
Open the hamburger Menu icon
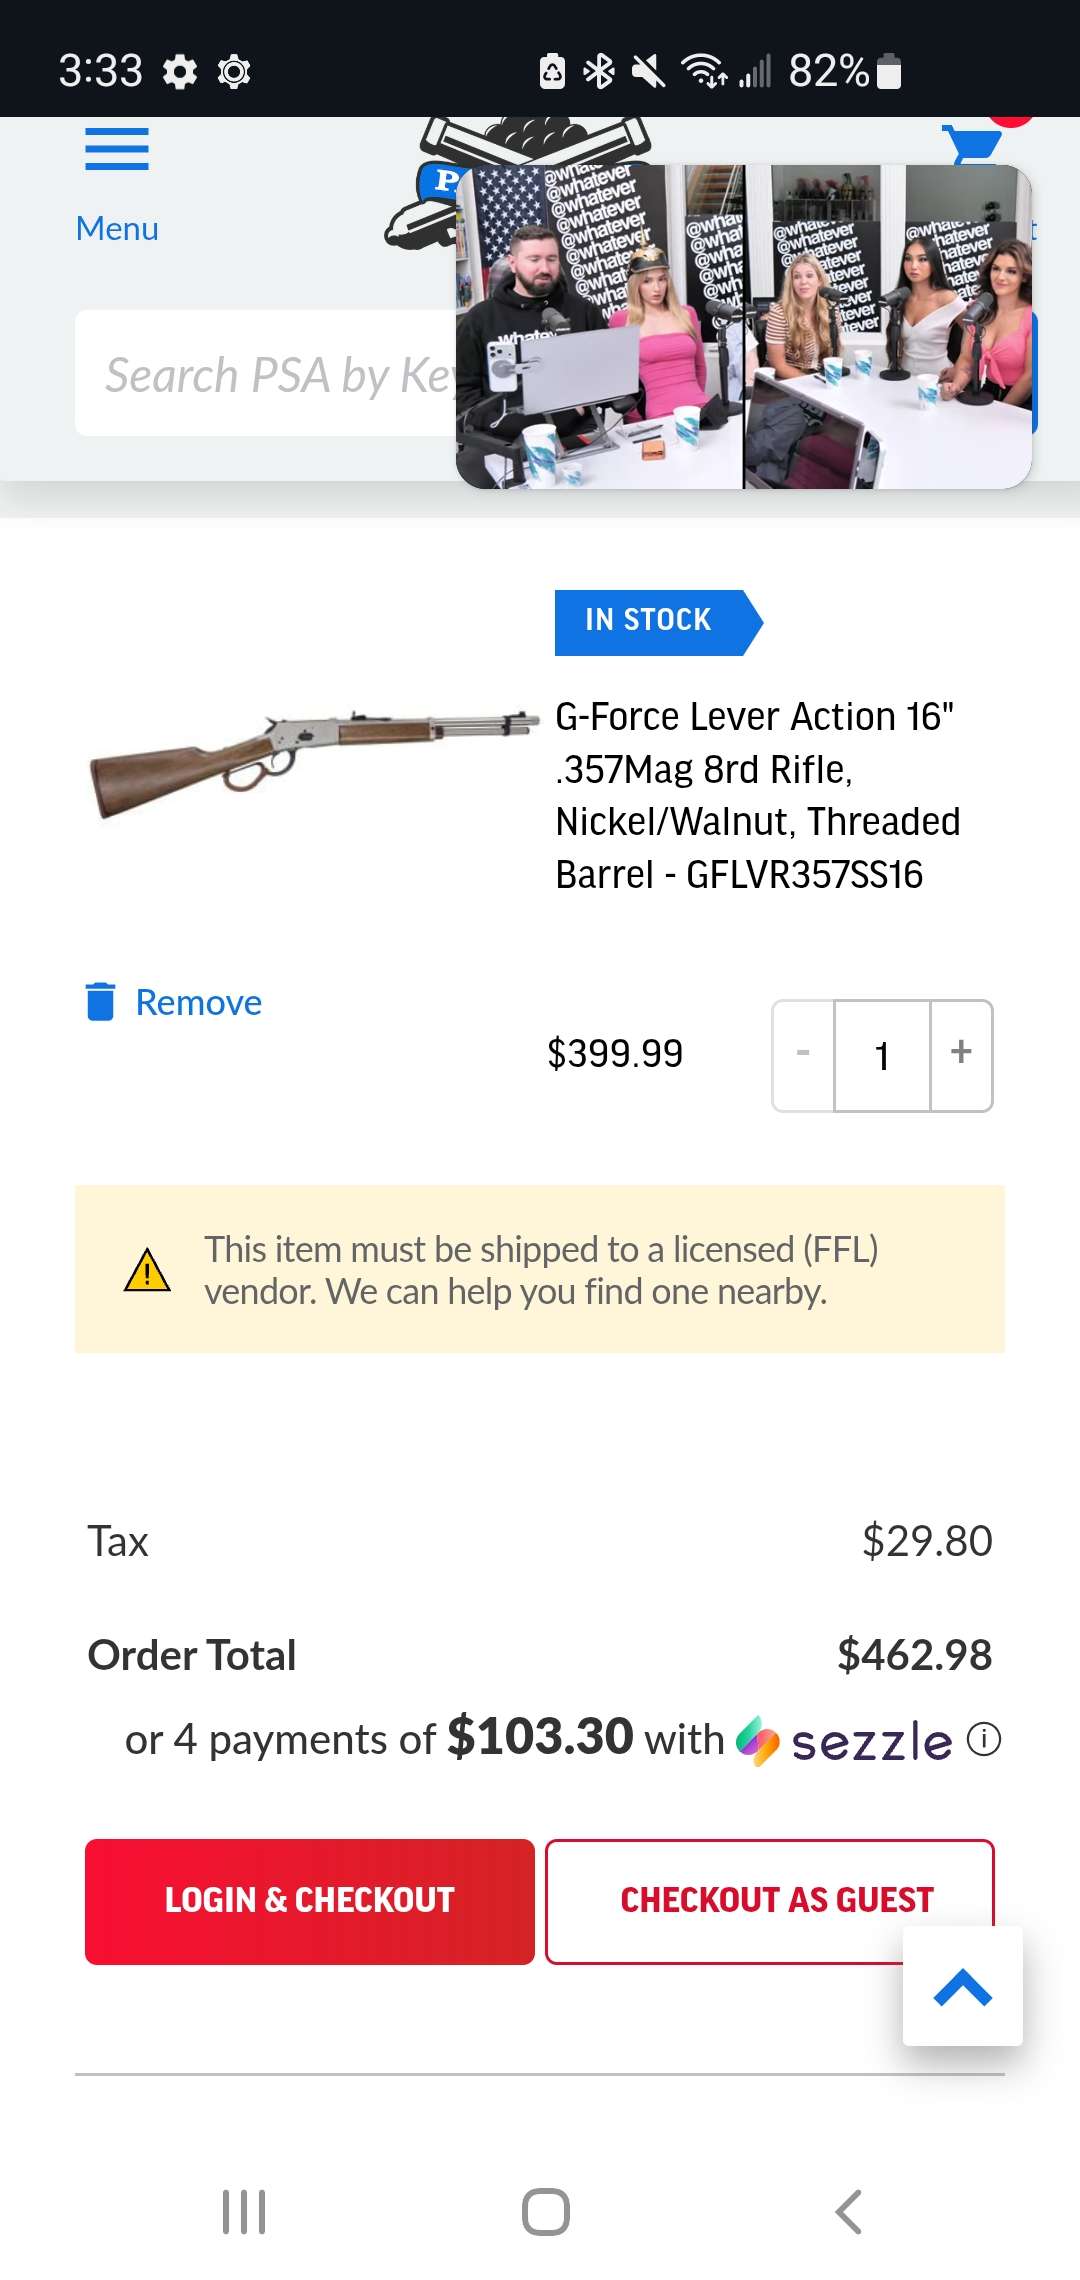(117, 150)
